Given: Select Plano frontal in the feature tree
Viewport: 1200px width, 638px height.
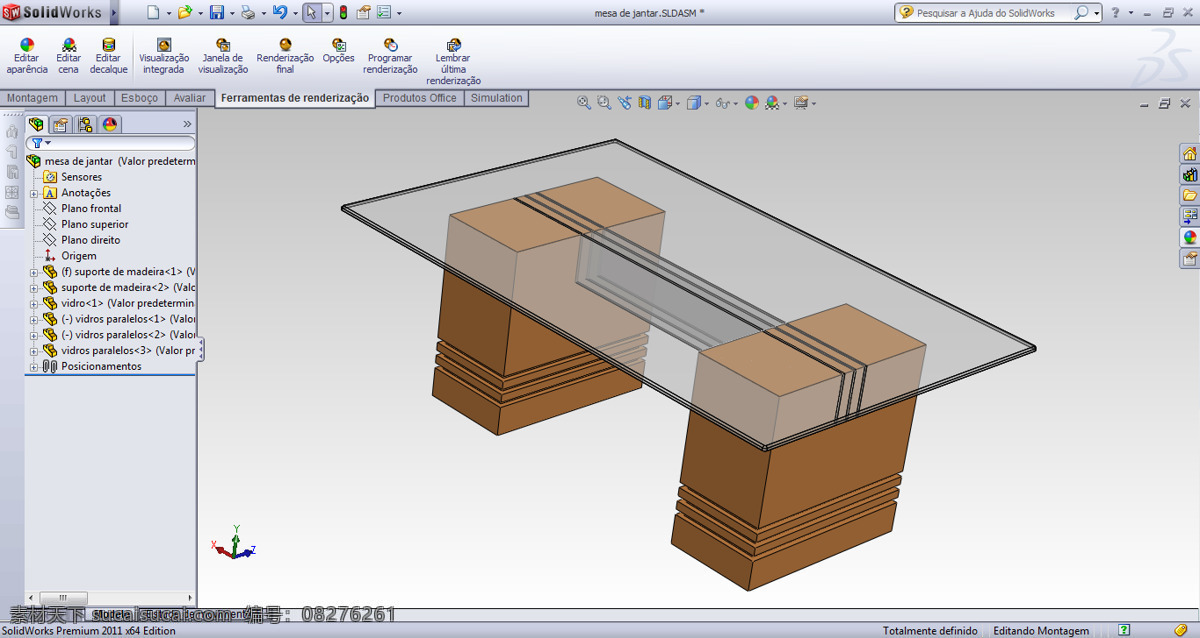Looking at the screenshot, I should click(91, 209).
